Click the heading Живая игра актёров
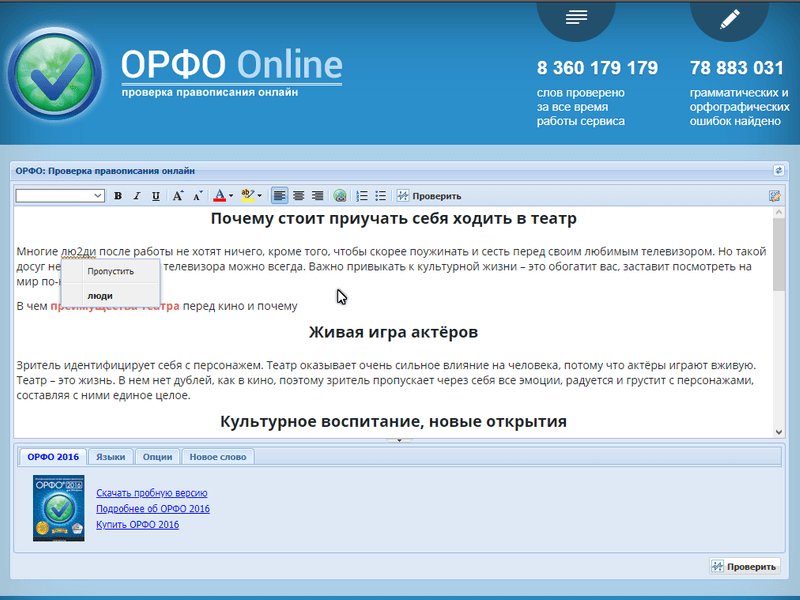 coord(393,332)
